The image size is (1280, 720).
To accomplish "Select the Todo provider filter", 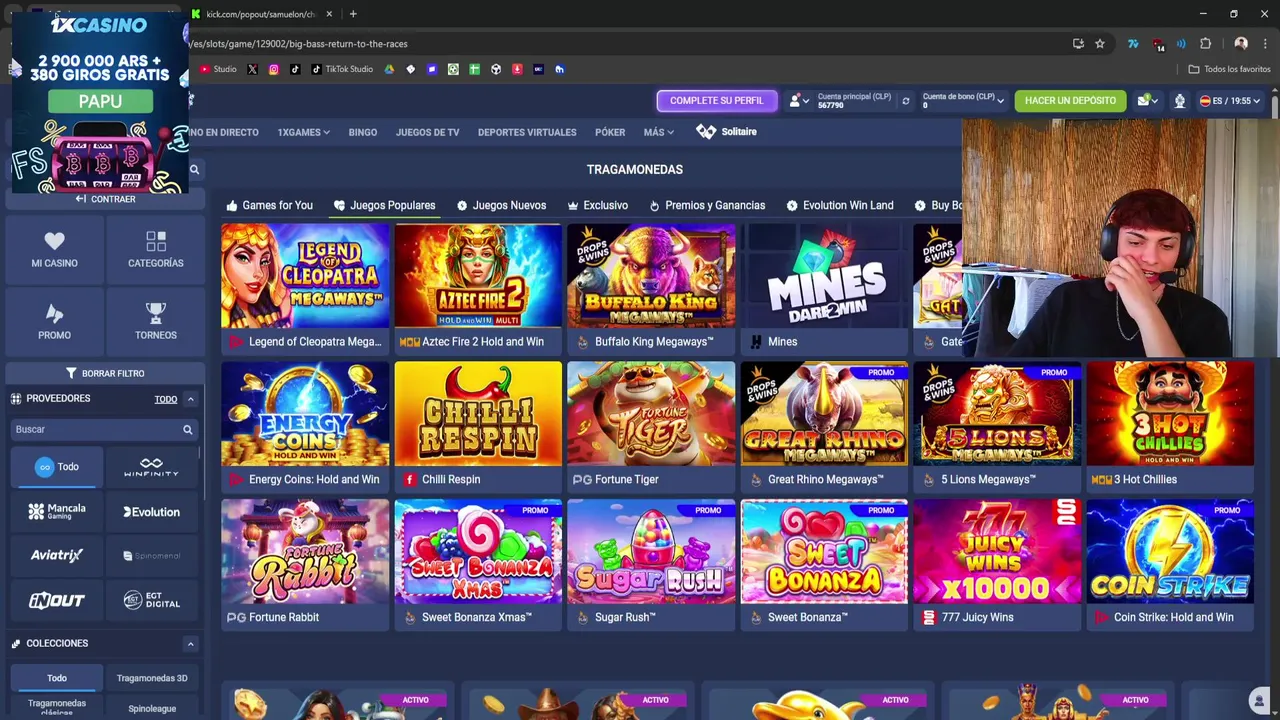I will (x=56, y=467).
